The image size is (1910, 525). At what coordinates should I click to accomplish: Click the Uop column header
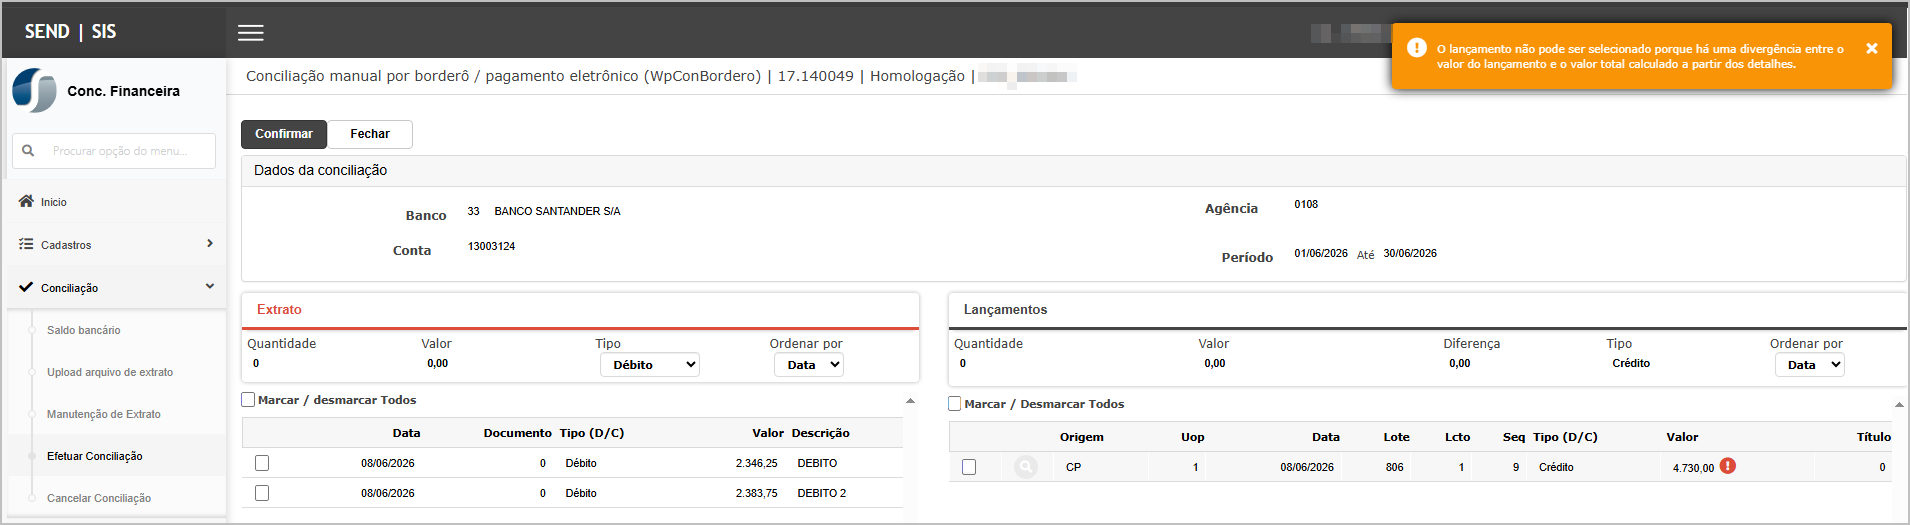(1193, 437)
